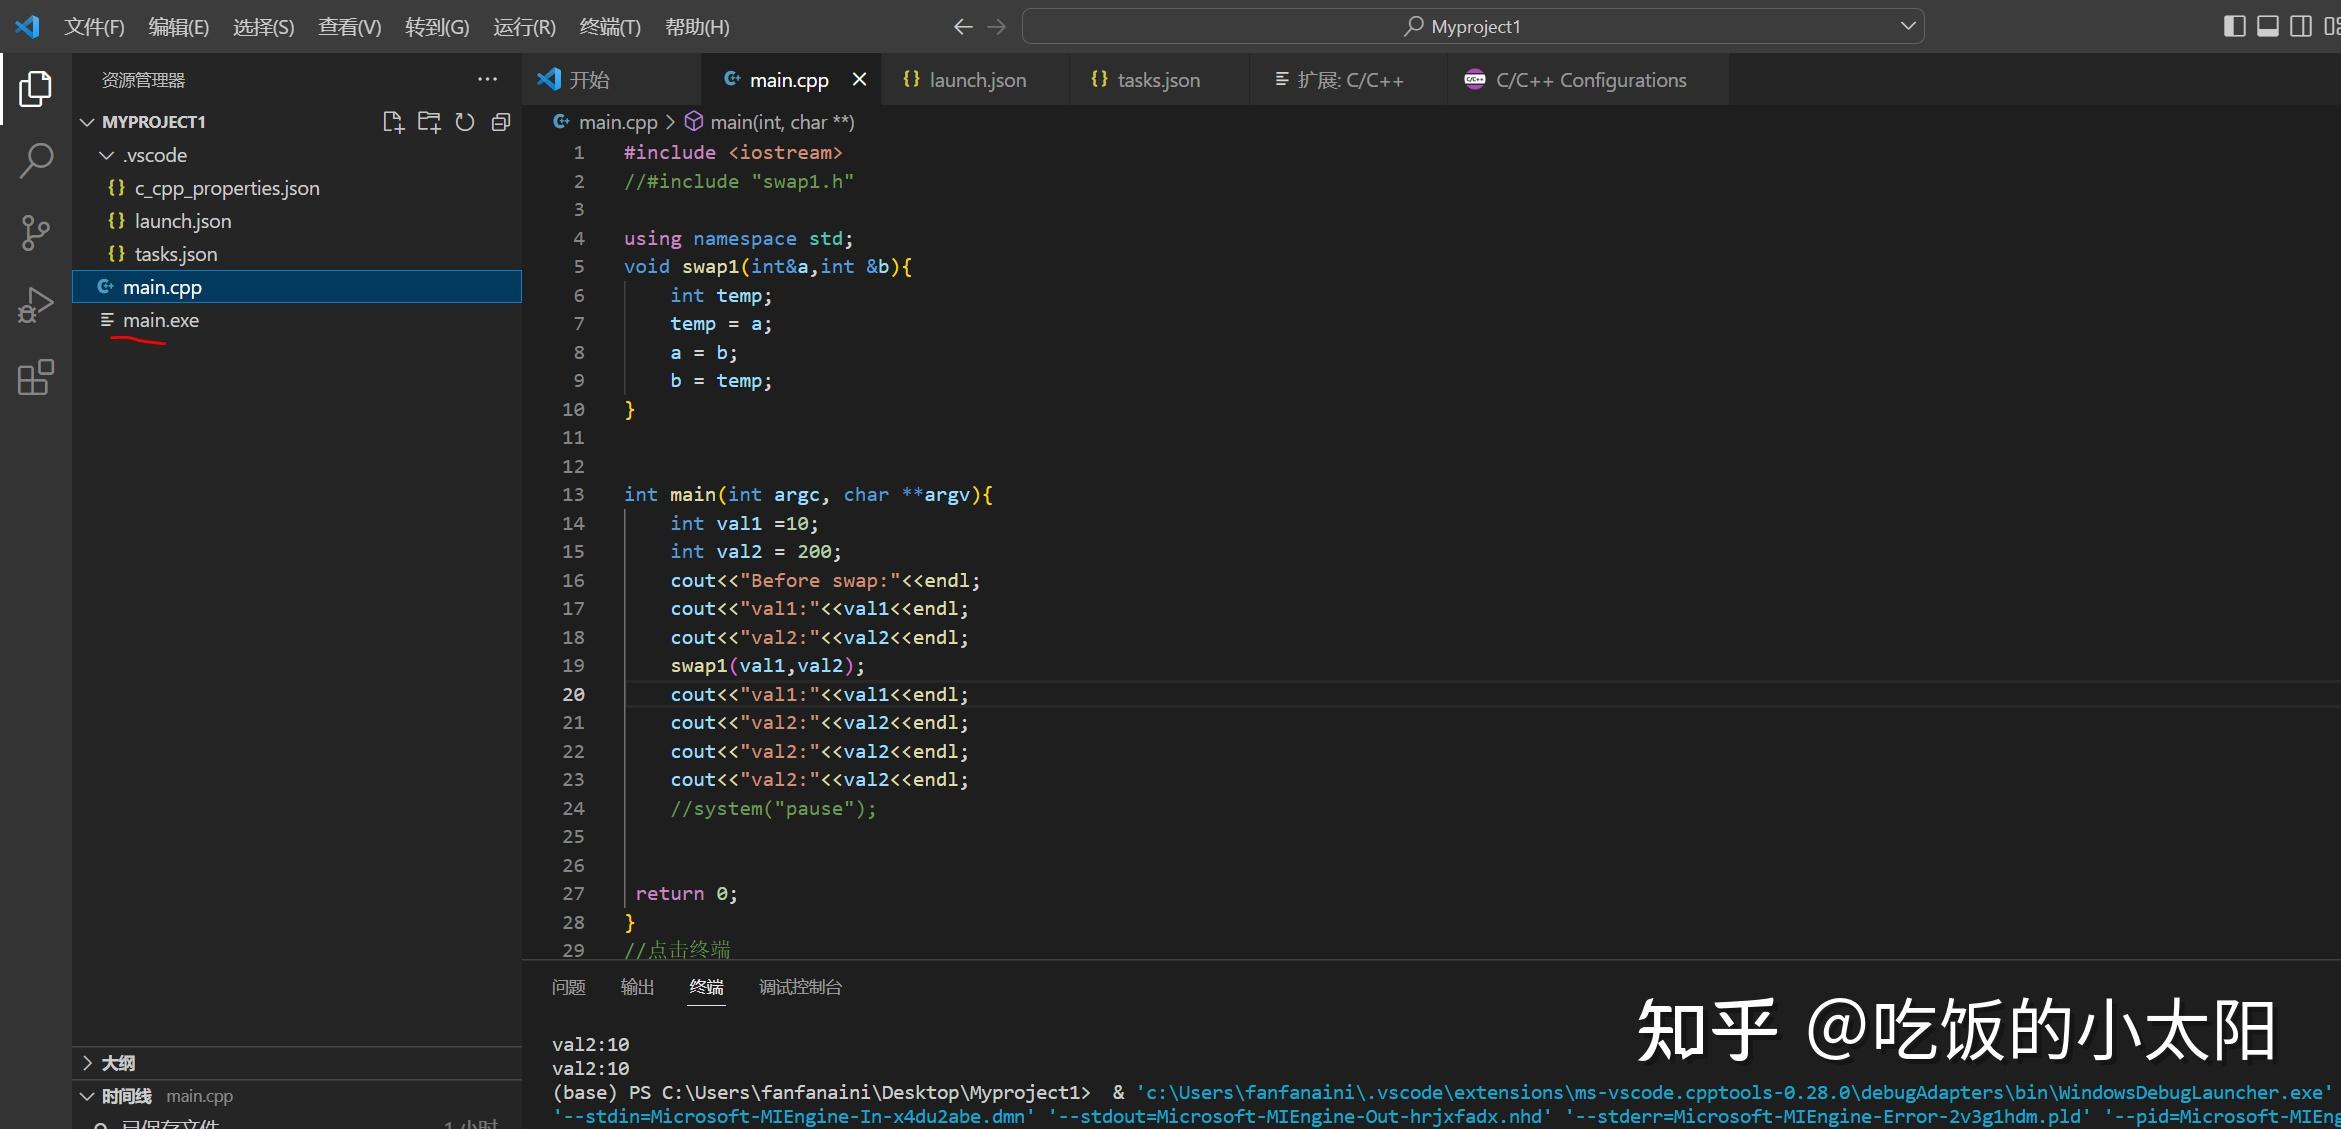The width and height of the screenshot is (2341, 1129).
Task: Open the 文件(F) menu
Action: 94,27
